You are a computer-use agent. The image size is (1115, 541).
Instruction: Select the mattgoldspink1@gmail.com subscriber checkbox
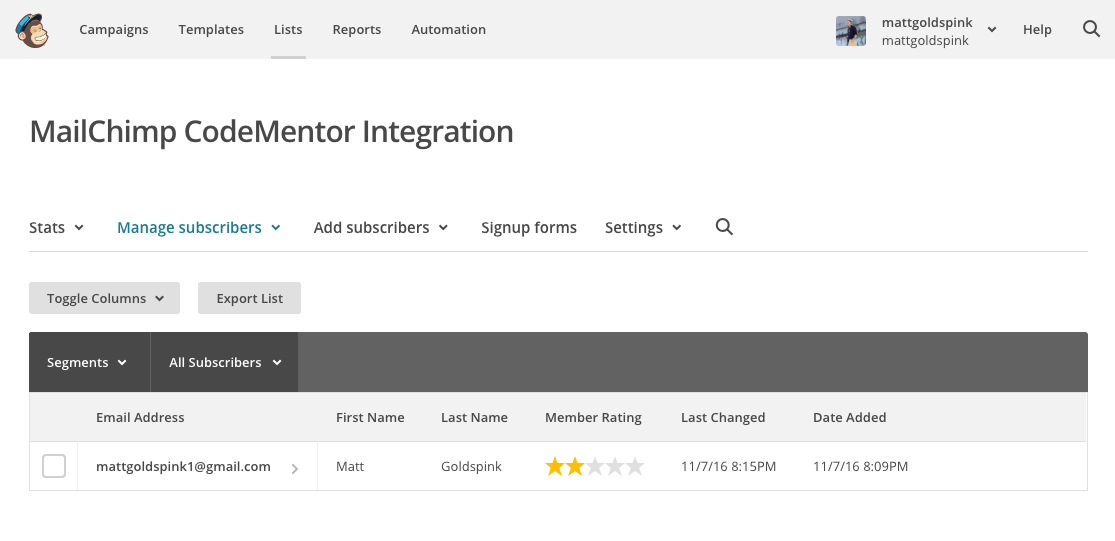(x=54, y=466)
